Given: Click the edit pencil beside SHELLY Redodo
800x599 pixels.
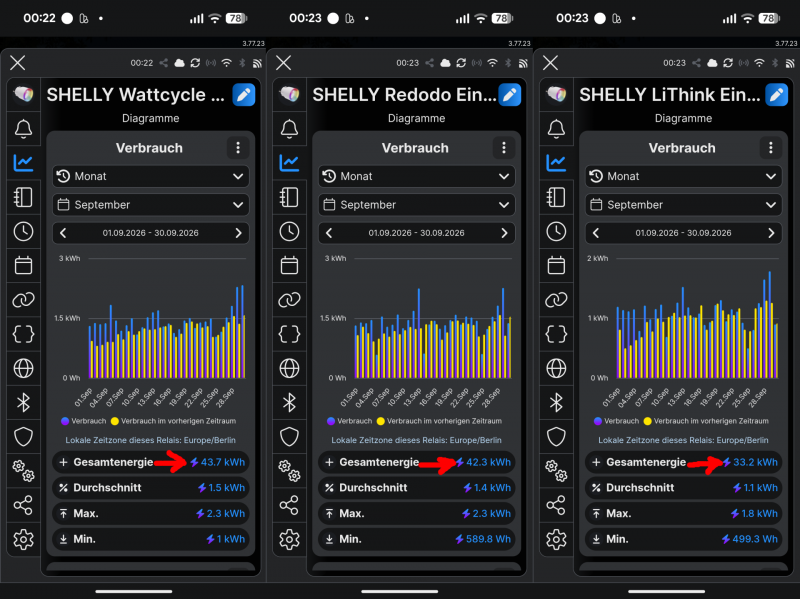Looking at the screenshot, I should tap(510, 95).
